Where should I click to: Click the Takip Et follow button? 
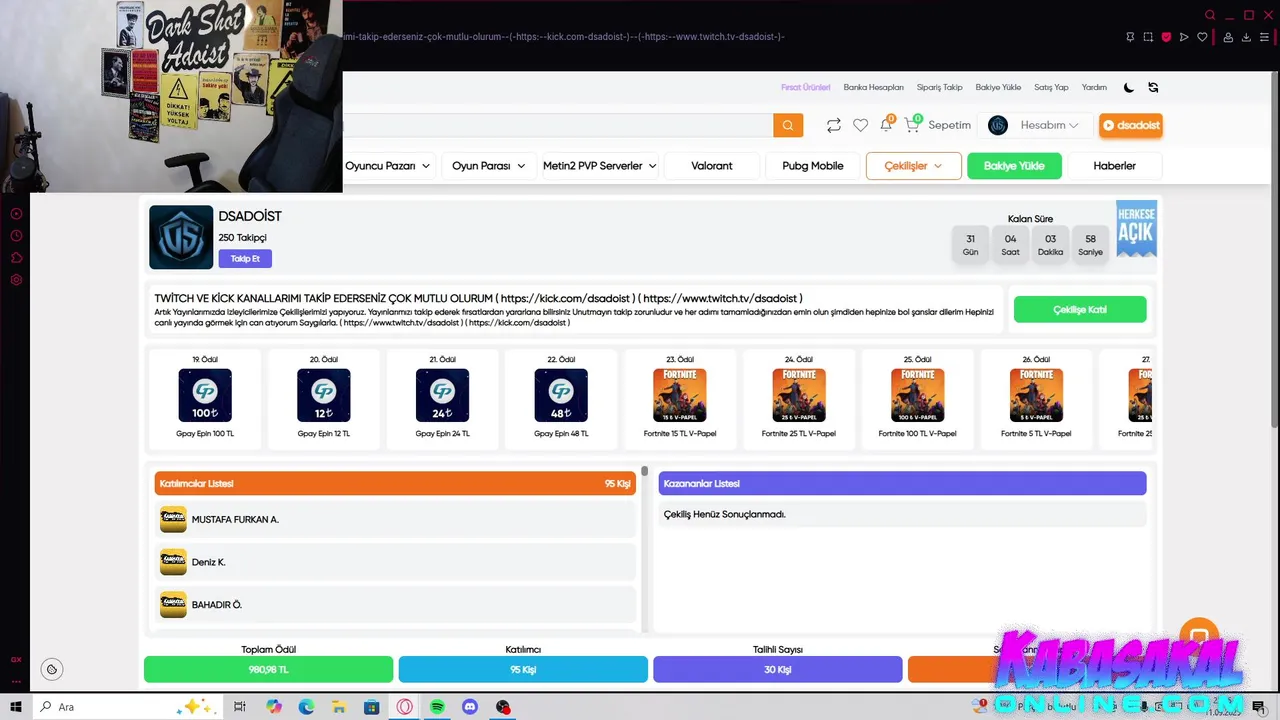click(245, 259)
